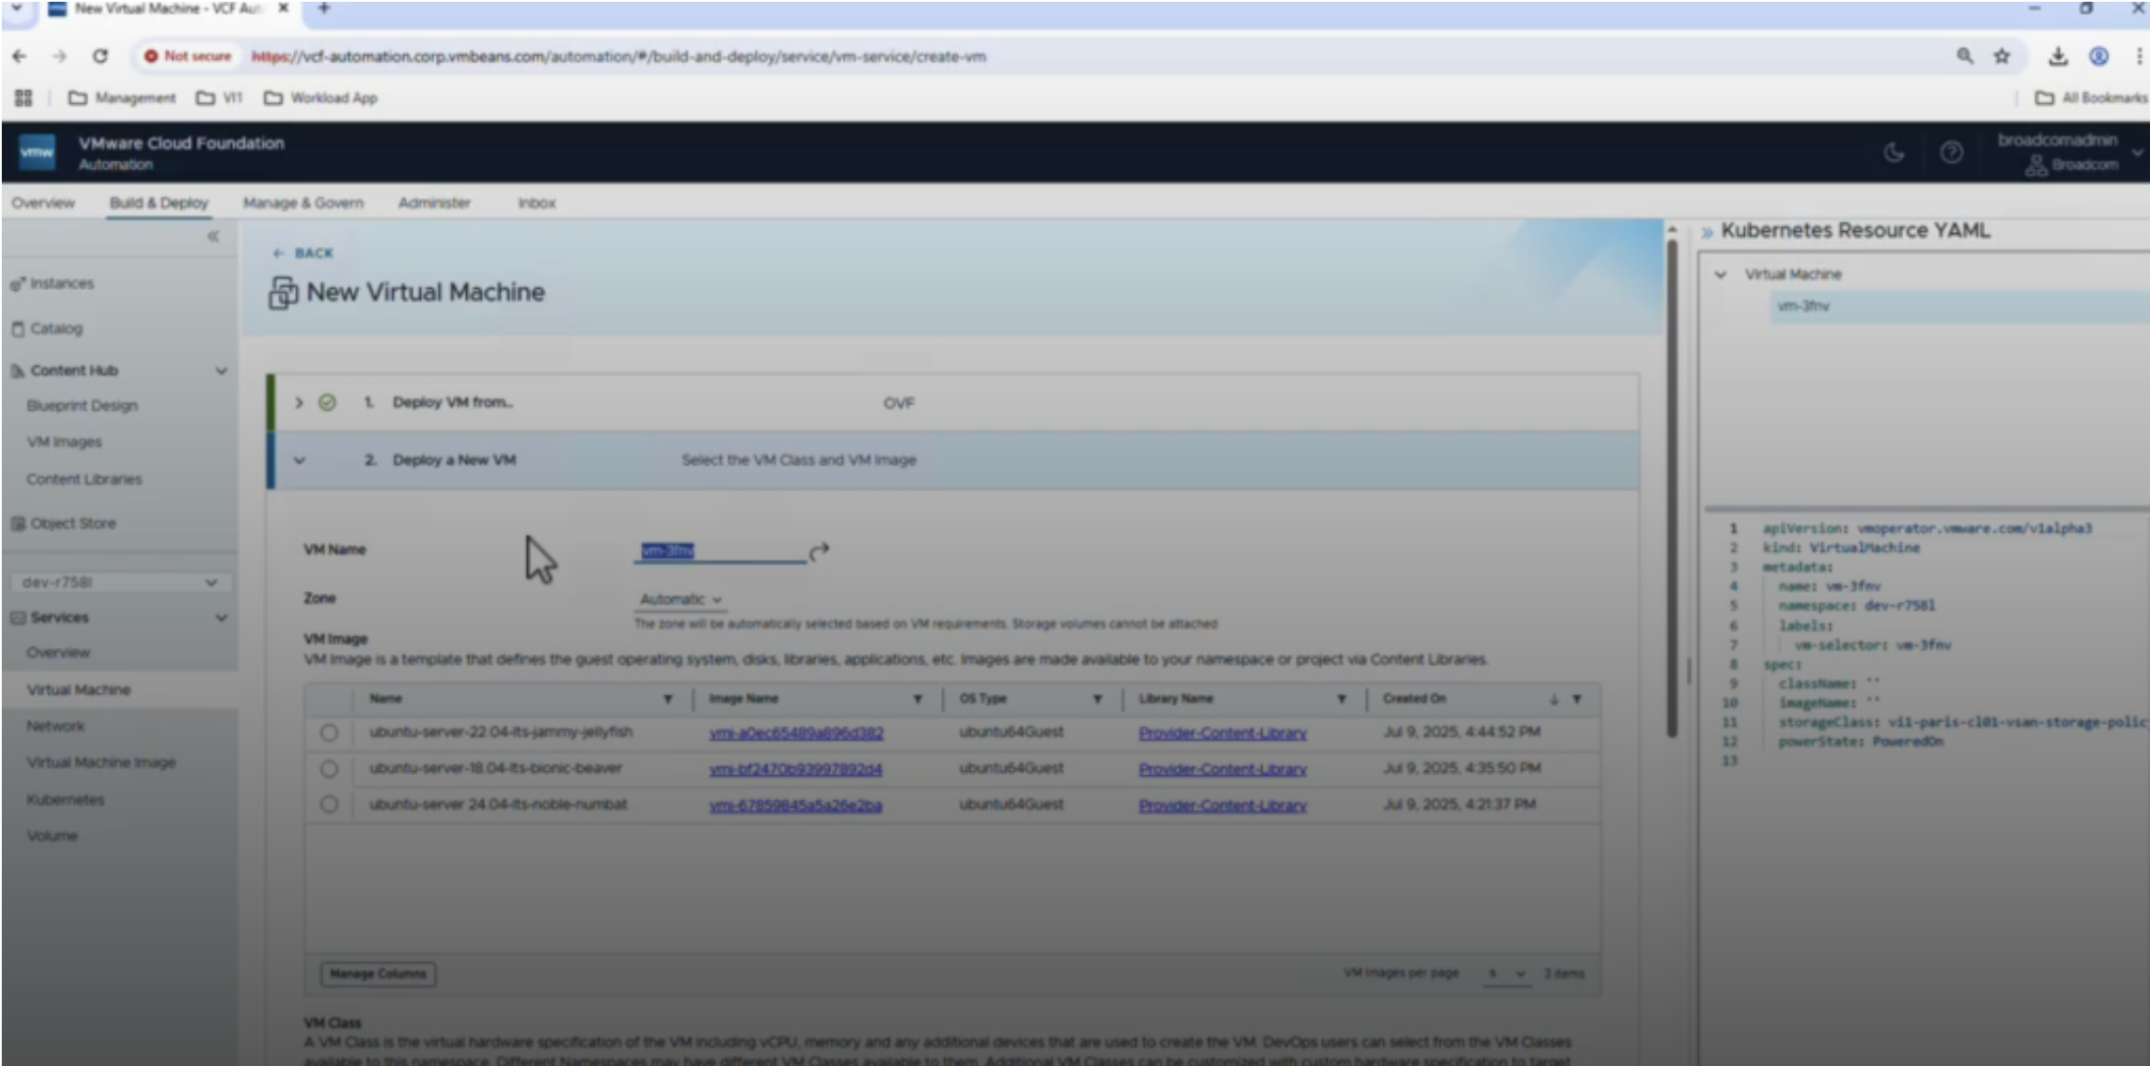The width and height of the screenshot is (2150, 1066).
Task: Regenerate VM name with refresh arrow
Action: click(x=819, y=551)
